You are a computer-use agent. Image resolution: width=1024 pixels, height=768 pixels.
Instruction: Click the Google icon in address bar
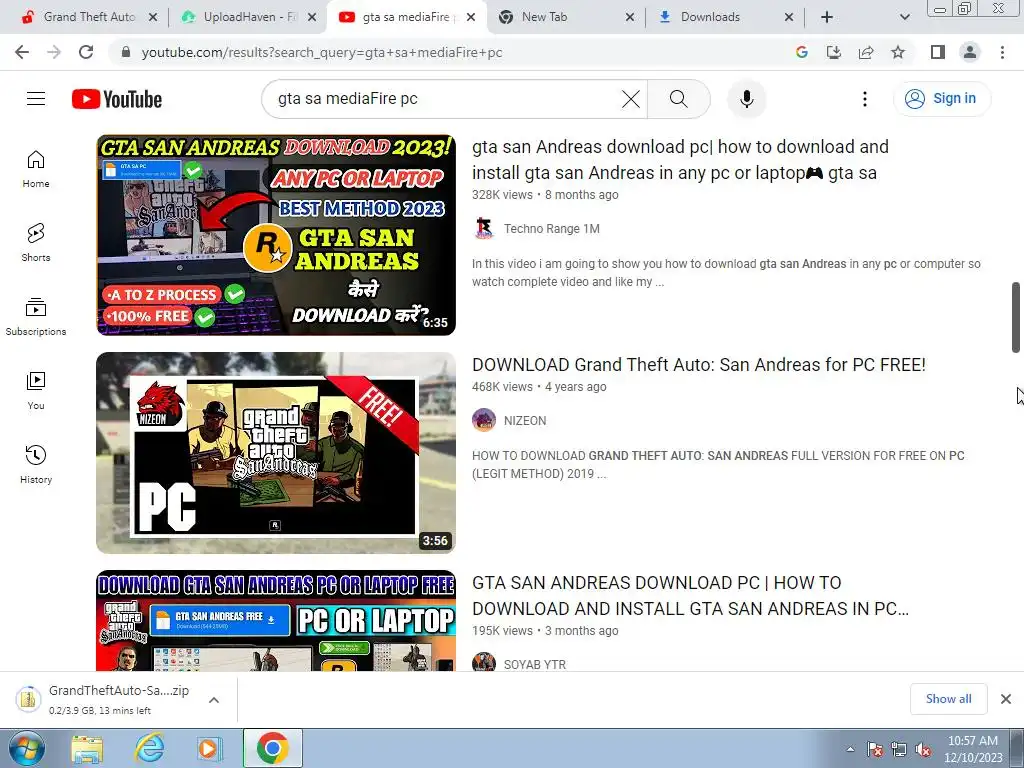tap(802, 52)
